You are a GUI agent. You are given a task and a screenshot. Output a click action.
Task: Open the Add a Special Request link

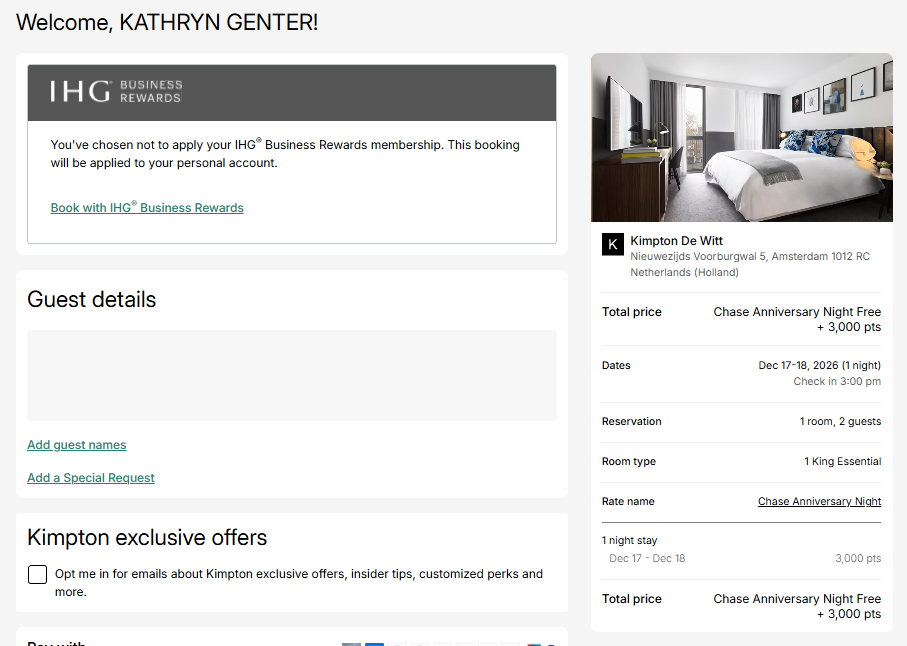tap(91, 478)
